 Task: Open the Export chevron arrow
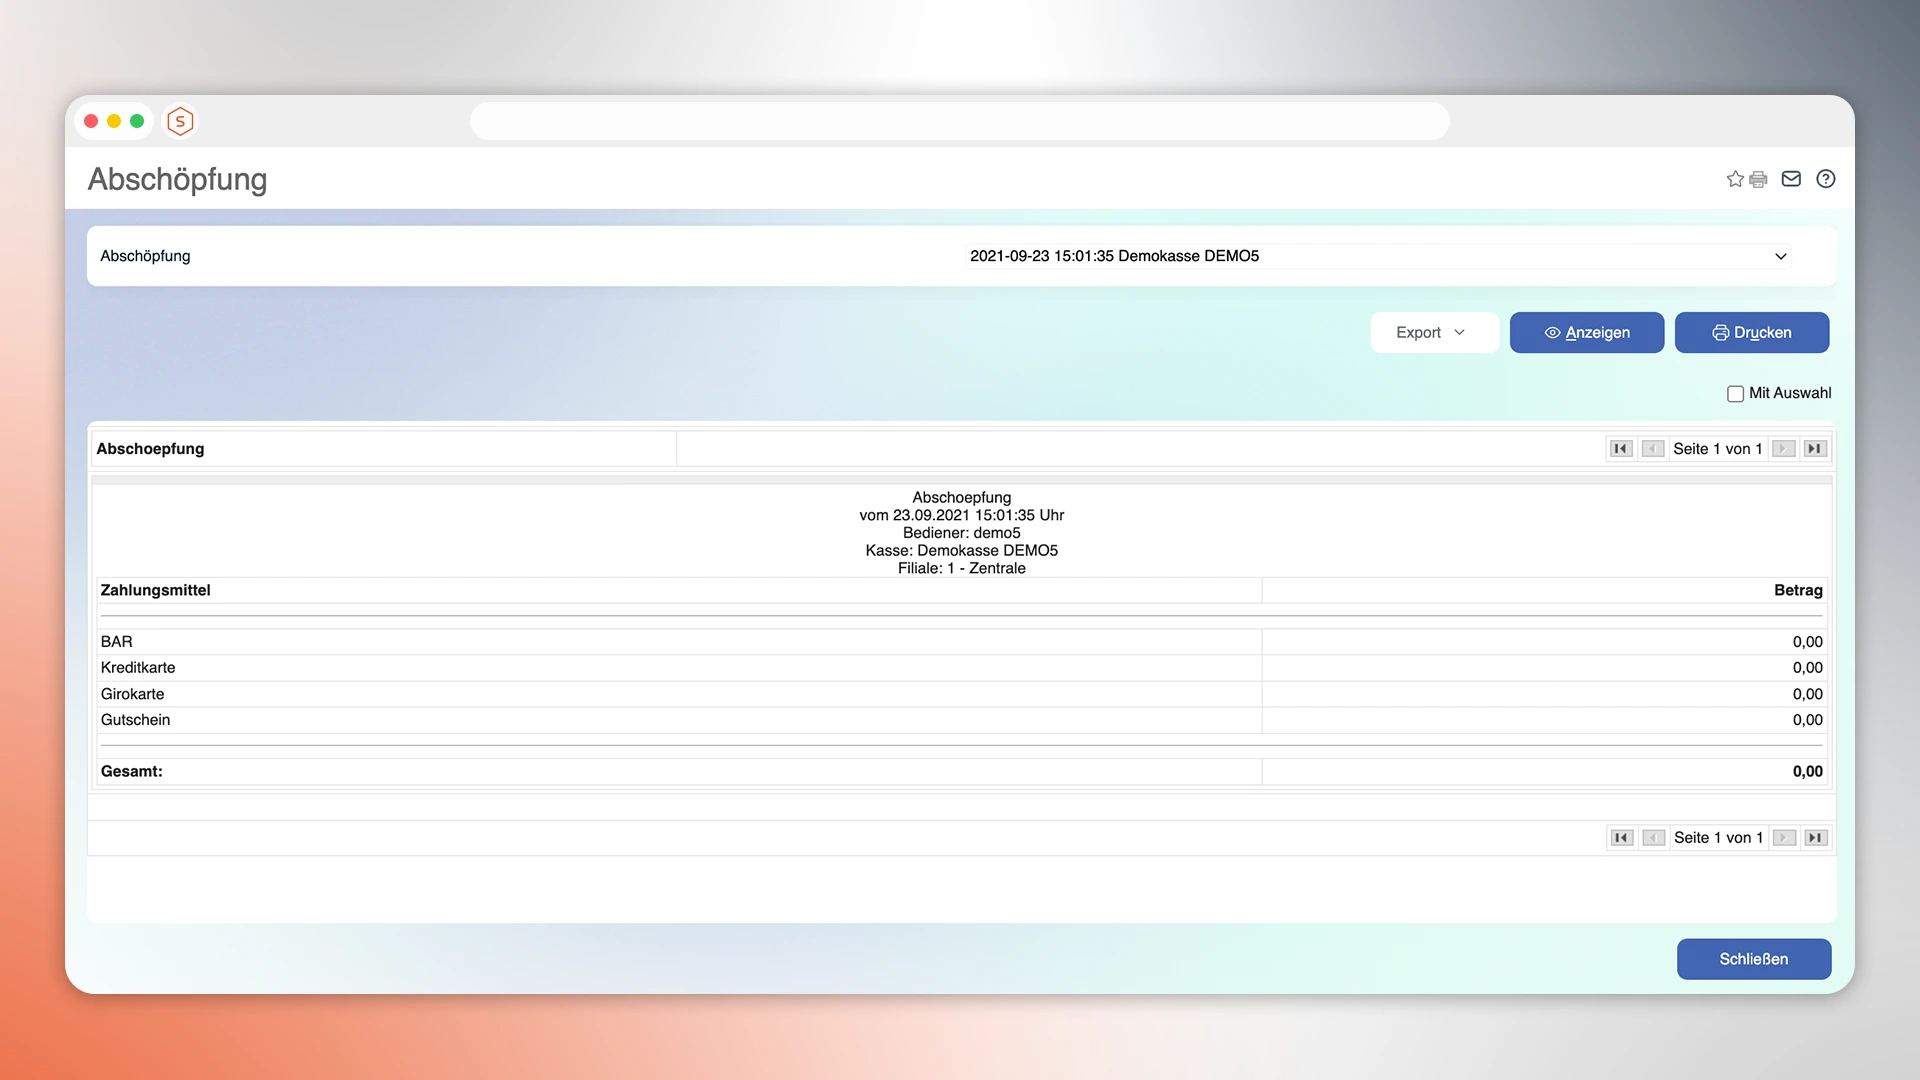click(1461, 332)
